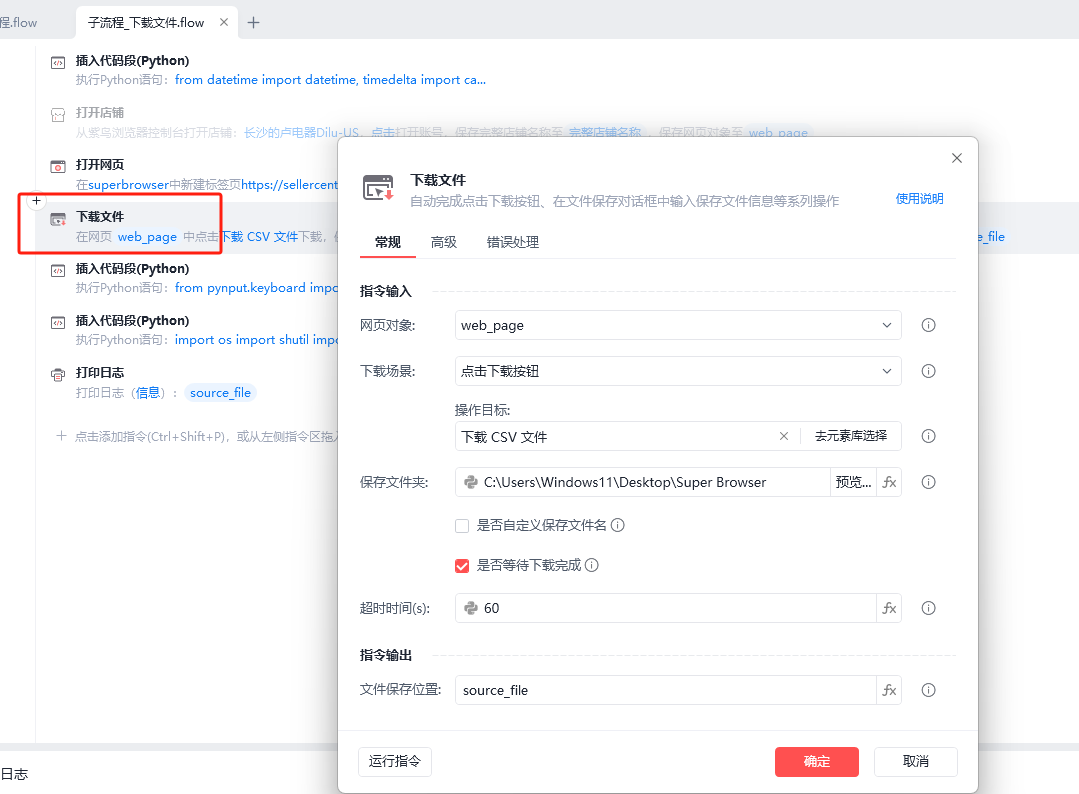Viewport: 1079px width, 794px height.
Task: Click the 打开网页 browser step icon
Action: click(58, 167)
